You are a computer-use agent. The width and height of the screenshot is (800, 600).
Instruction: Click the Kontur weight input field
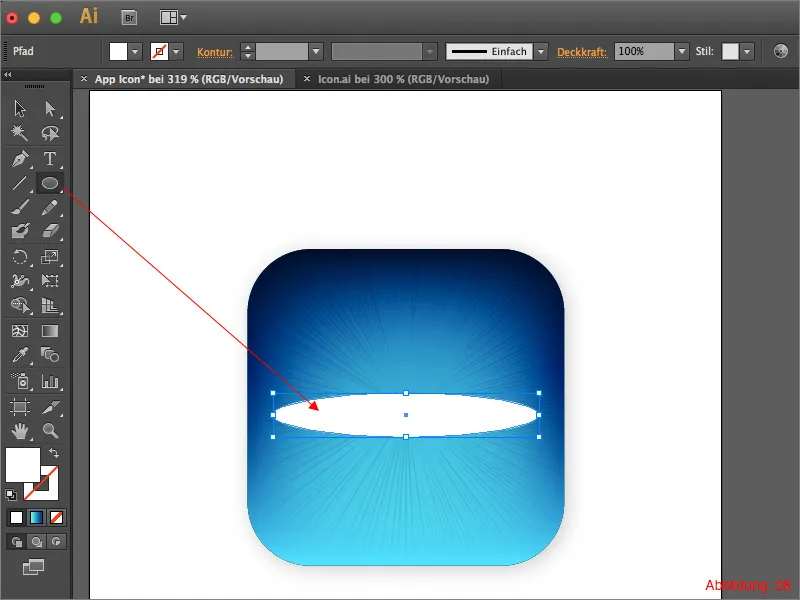[x=282, y=52]
